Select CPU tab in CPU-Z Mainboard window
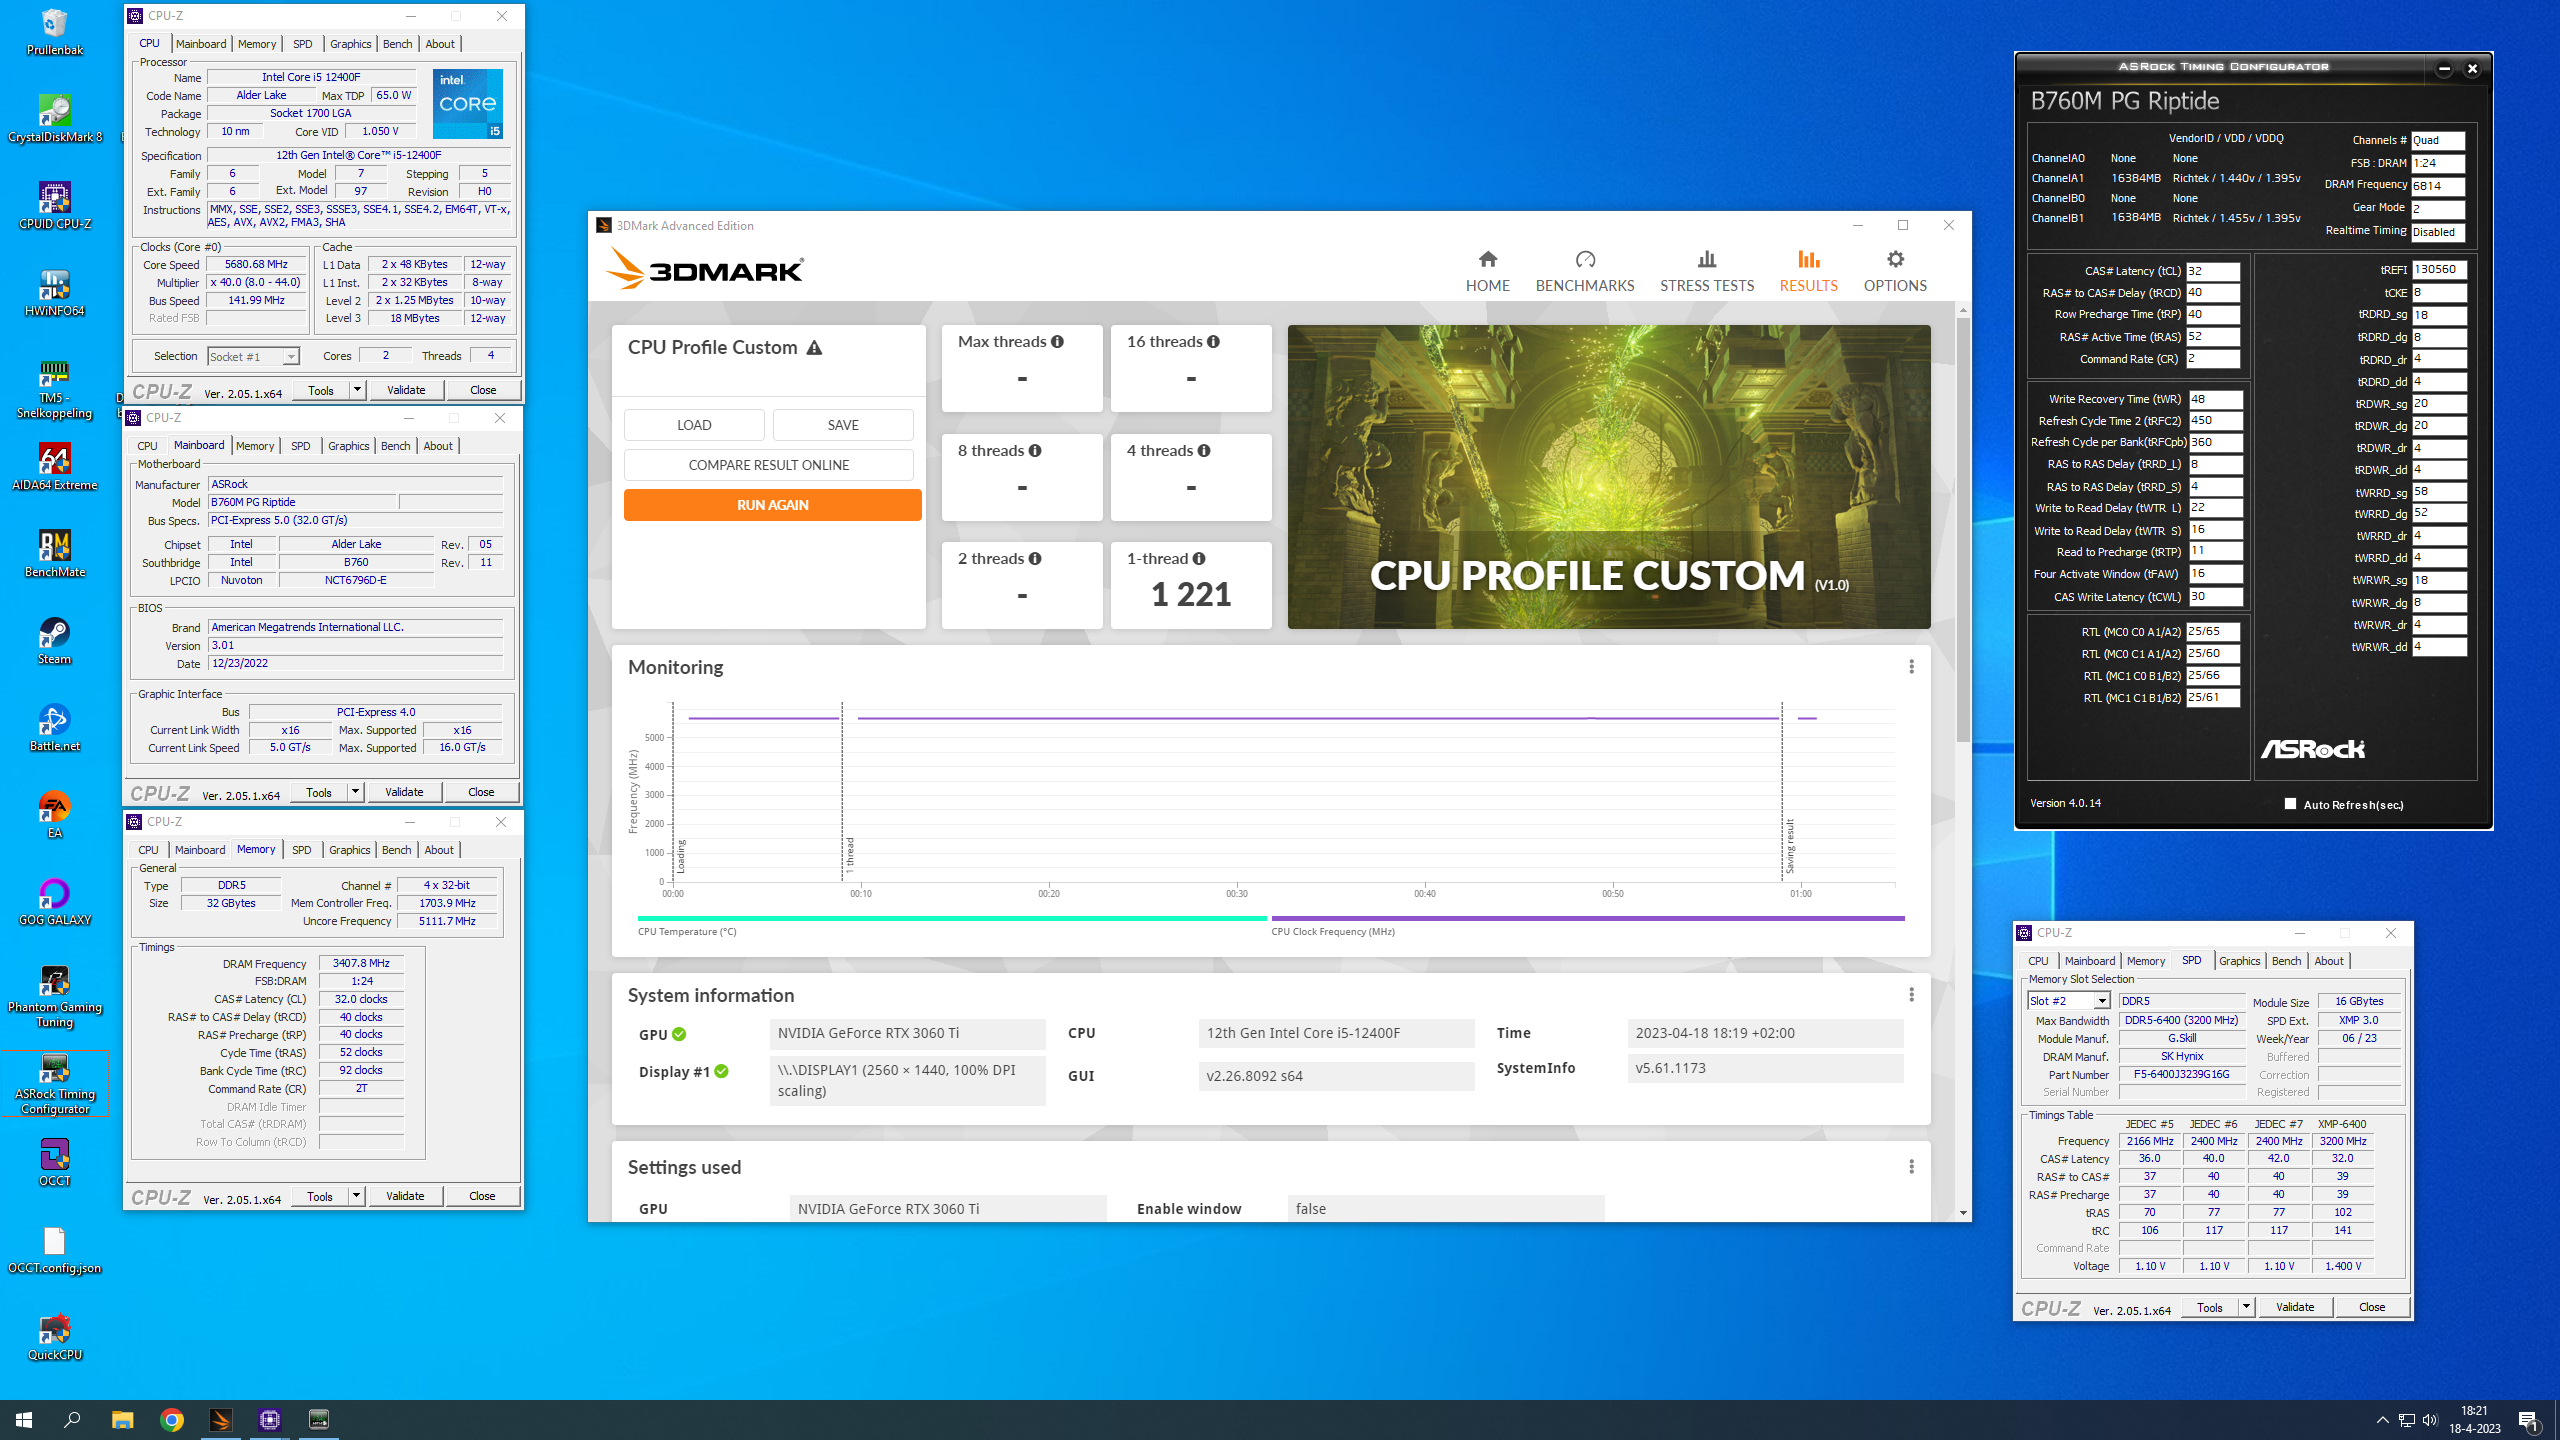 coord(147,445)
